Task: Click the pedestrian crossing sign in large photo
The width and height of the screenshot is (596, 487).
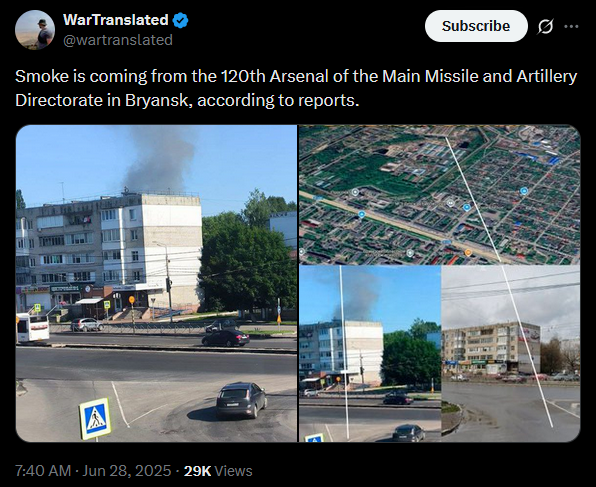Action: [95, 419]
